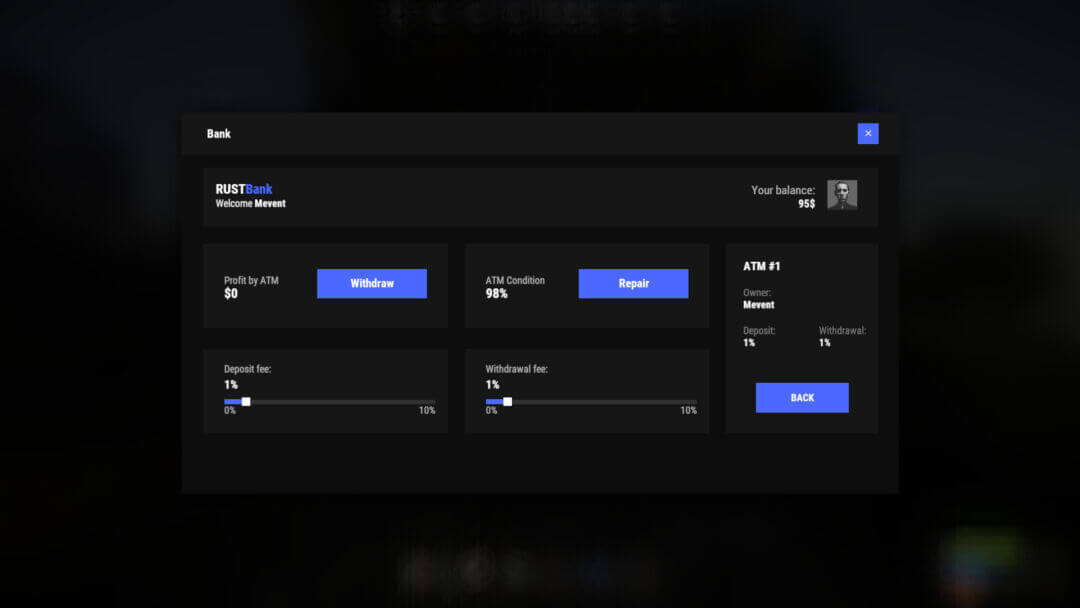Image resolution: width=1080 pixels, height=608 pixels.
Task: Click the RUSTBank logo
Action: point(243,188)
